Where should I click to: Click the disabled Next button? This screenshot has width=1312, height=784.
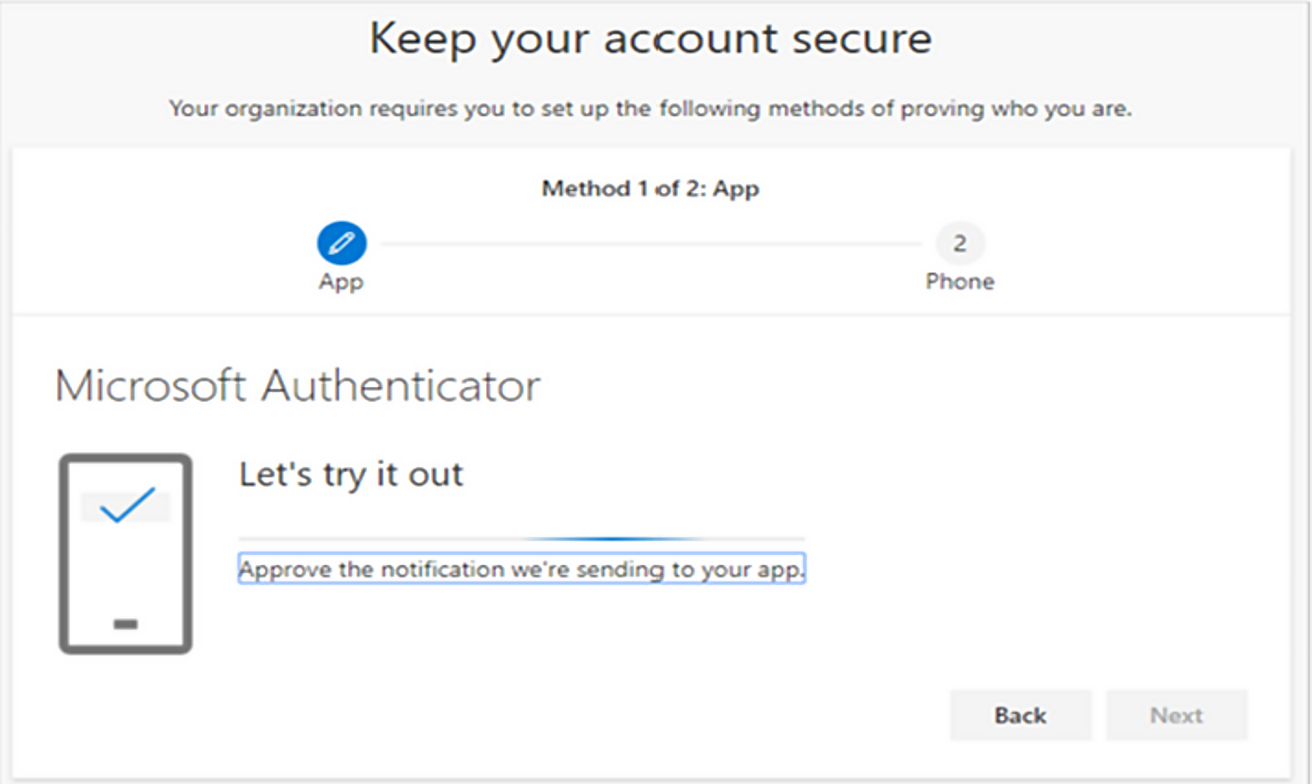point(1177,715)
